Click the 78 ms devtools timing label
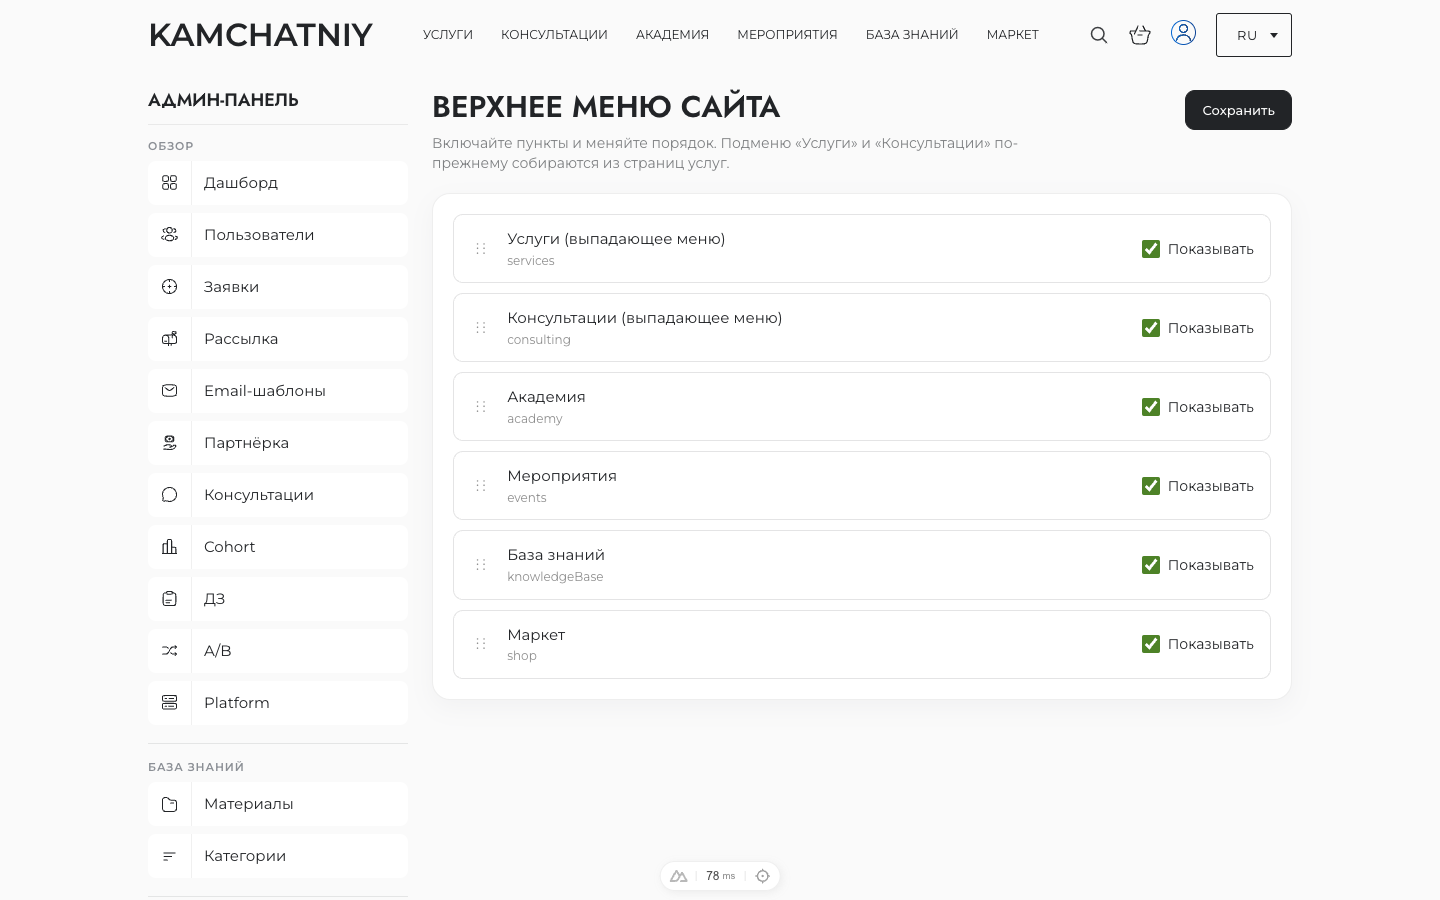 [x=720, y=876]
